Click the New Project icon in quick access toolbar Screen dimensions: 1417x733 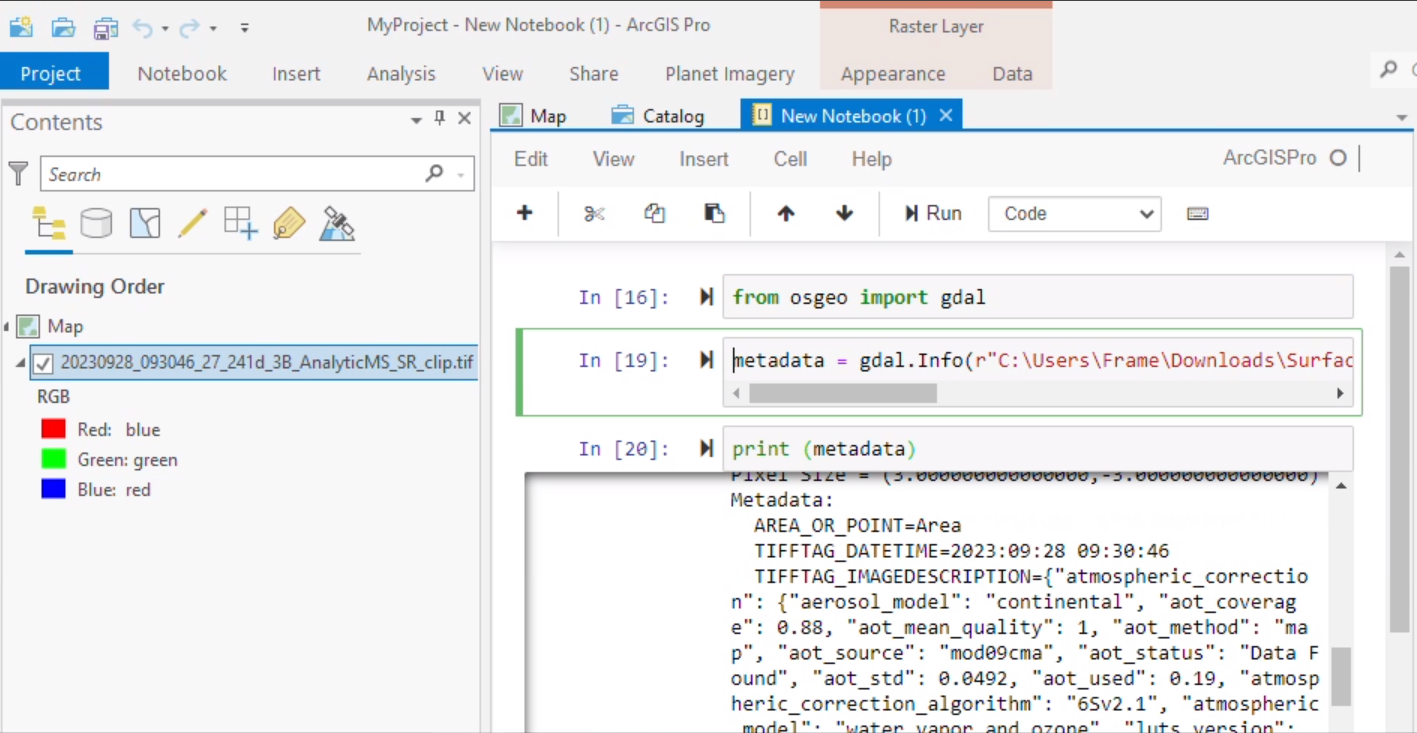click(20, 27)
